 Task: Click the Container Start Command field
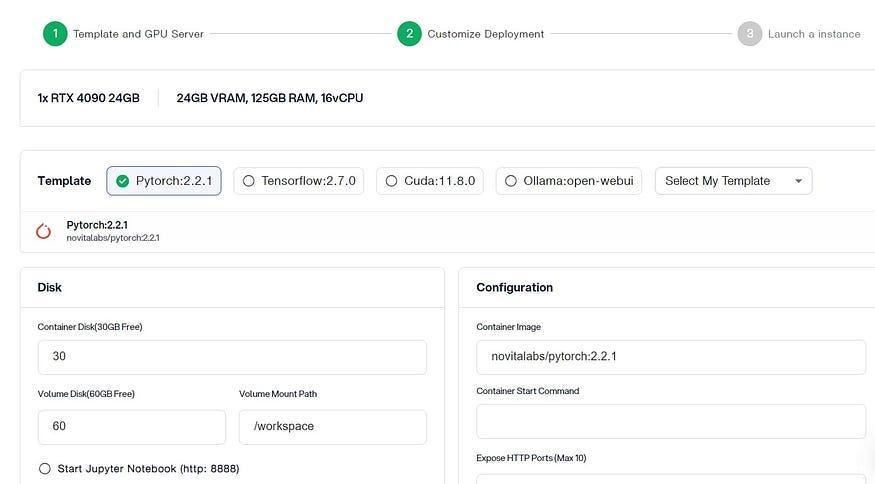click(x=671, y=421)
